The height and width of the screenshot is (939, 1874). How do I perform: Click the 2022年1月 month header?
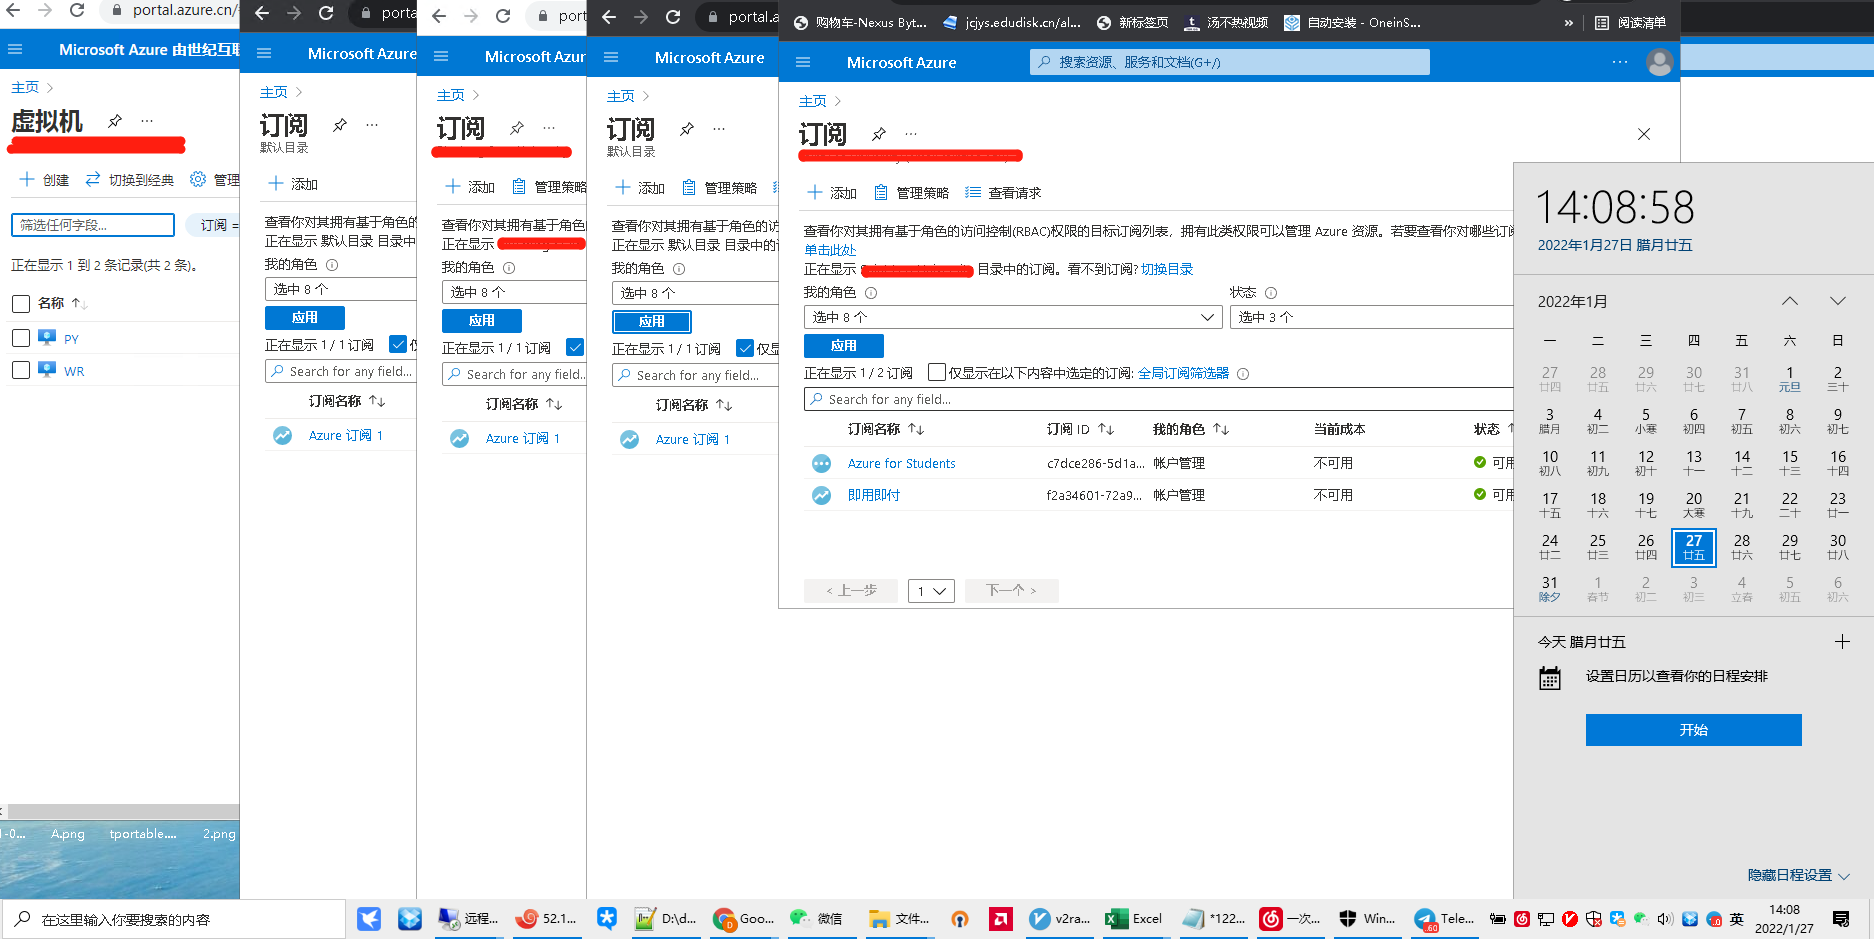coord(1573,302)
